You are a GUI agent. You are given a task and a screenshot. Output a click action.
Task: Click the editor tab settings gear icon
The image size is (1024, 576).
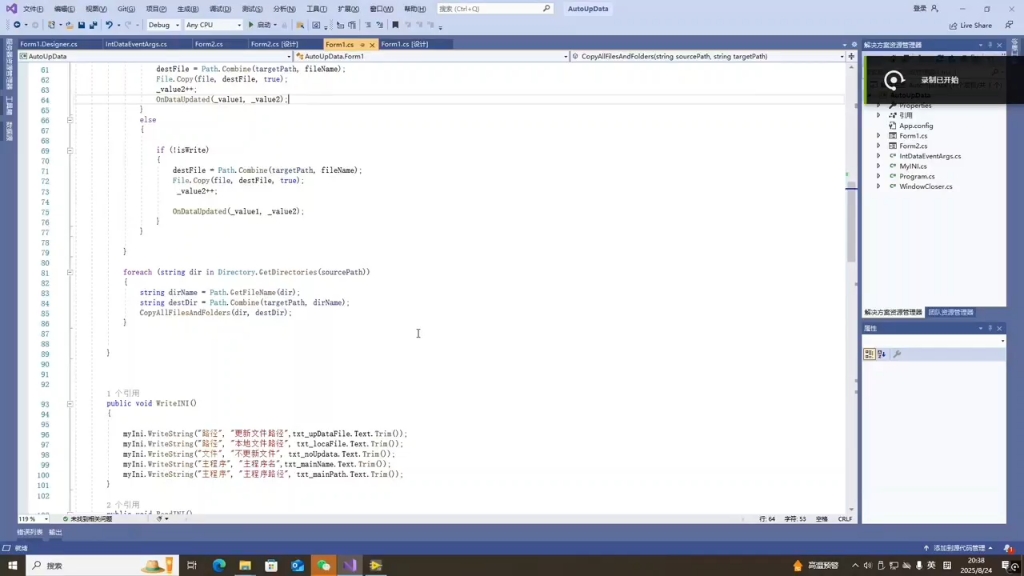[x=854, y=44]
